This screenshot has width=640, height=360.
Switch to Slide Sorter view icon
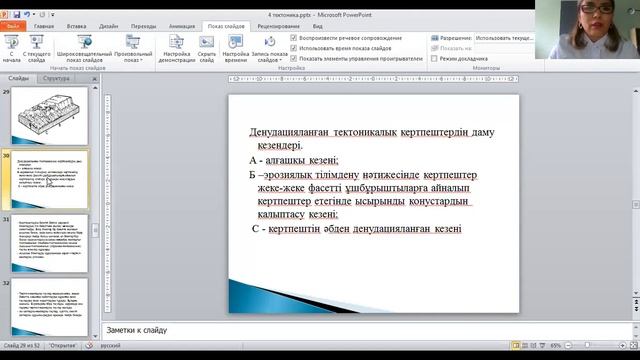[525, 345]
